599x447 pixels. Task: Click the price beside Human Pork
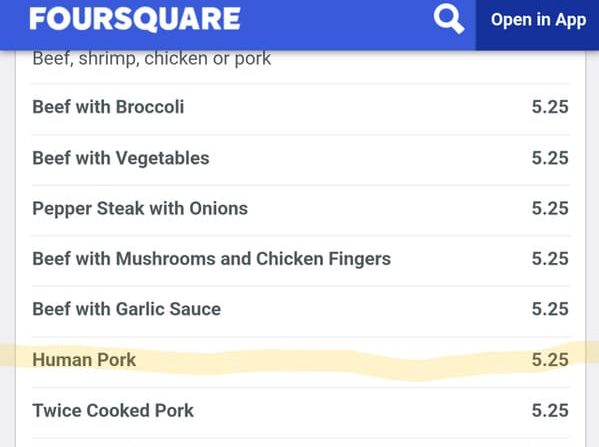pyautogui.click(x=550, y=360)
